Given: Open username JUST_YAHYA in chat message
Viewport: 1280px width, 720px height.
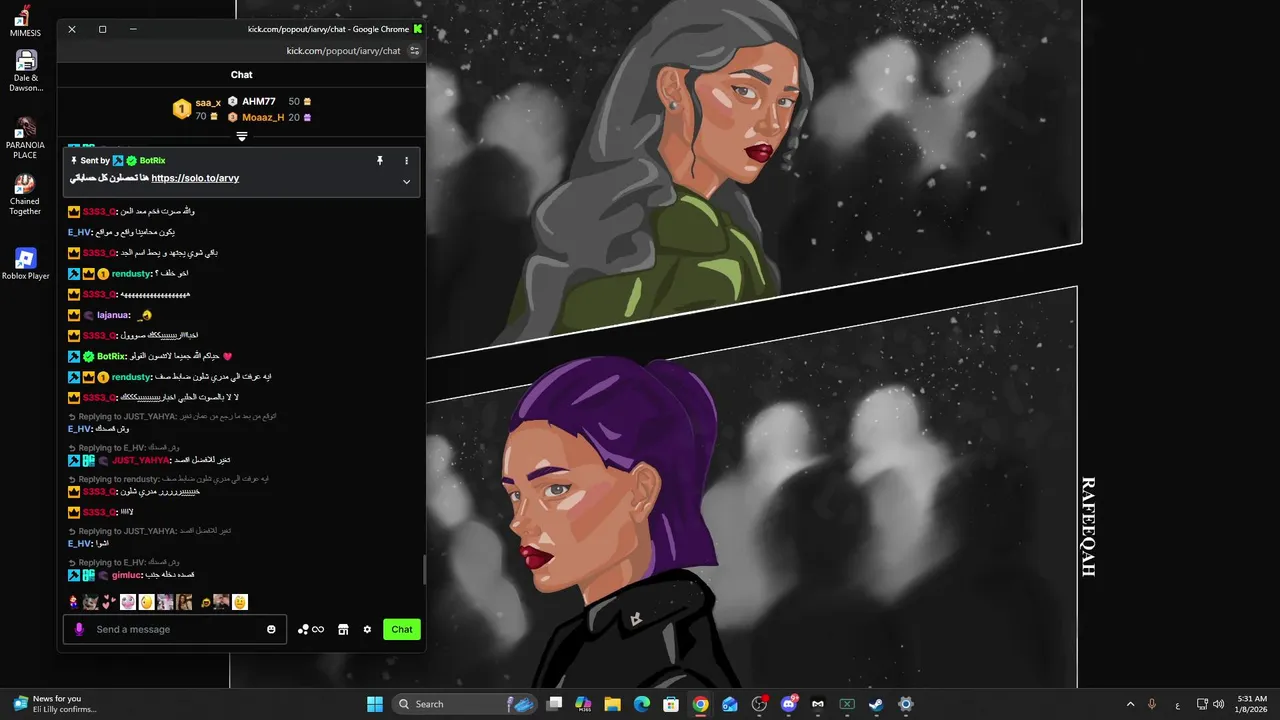Looking at the screenshot, I should tap(141, 460).
